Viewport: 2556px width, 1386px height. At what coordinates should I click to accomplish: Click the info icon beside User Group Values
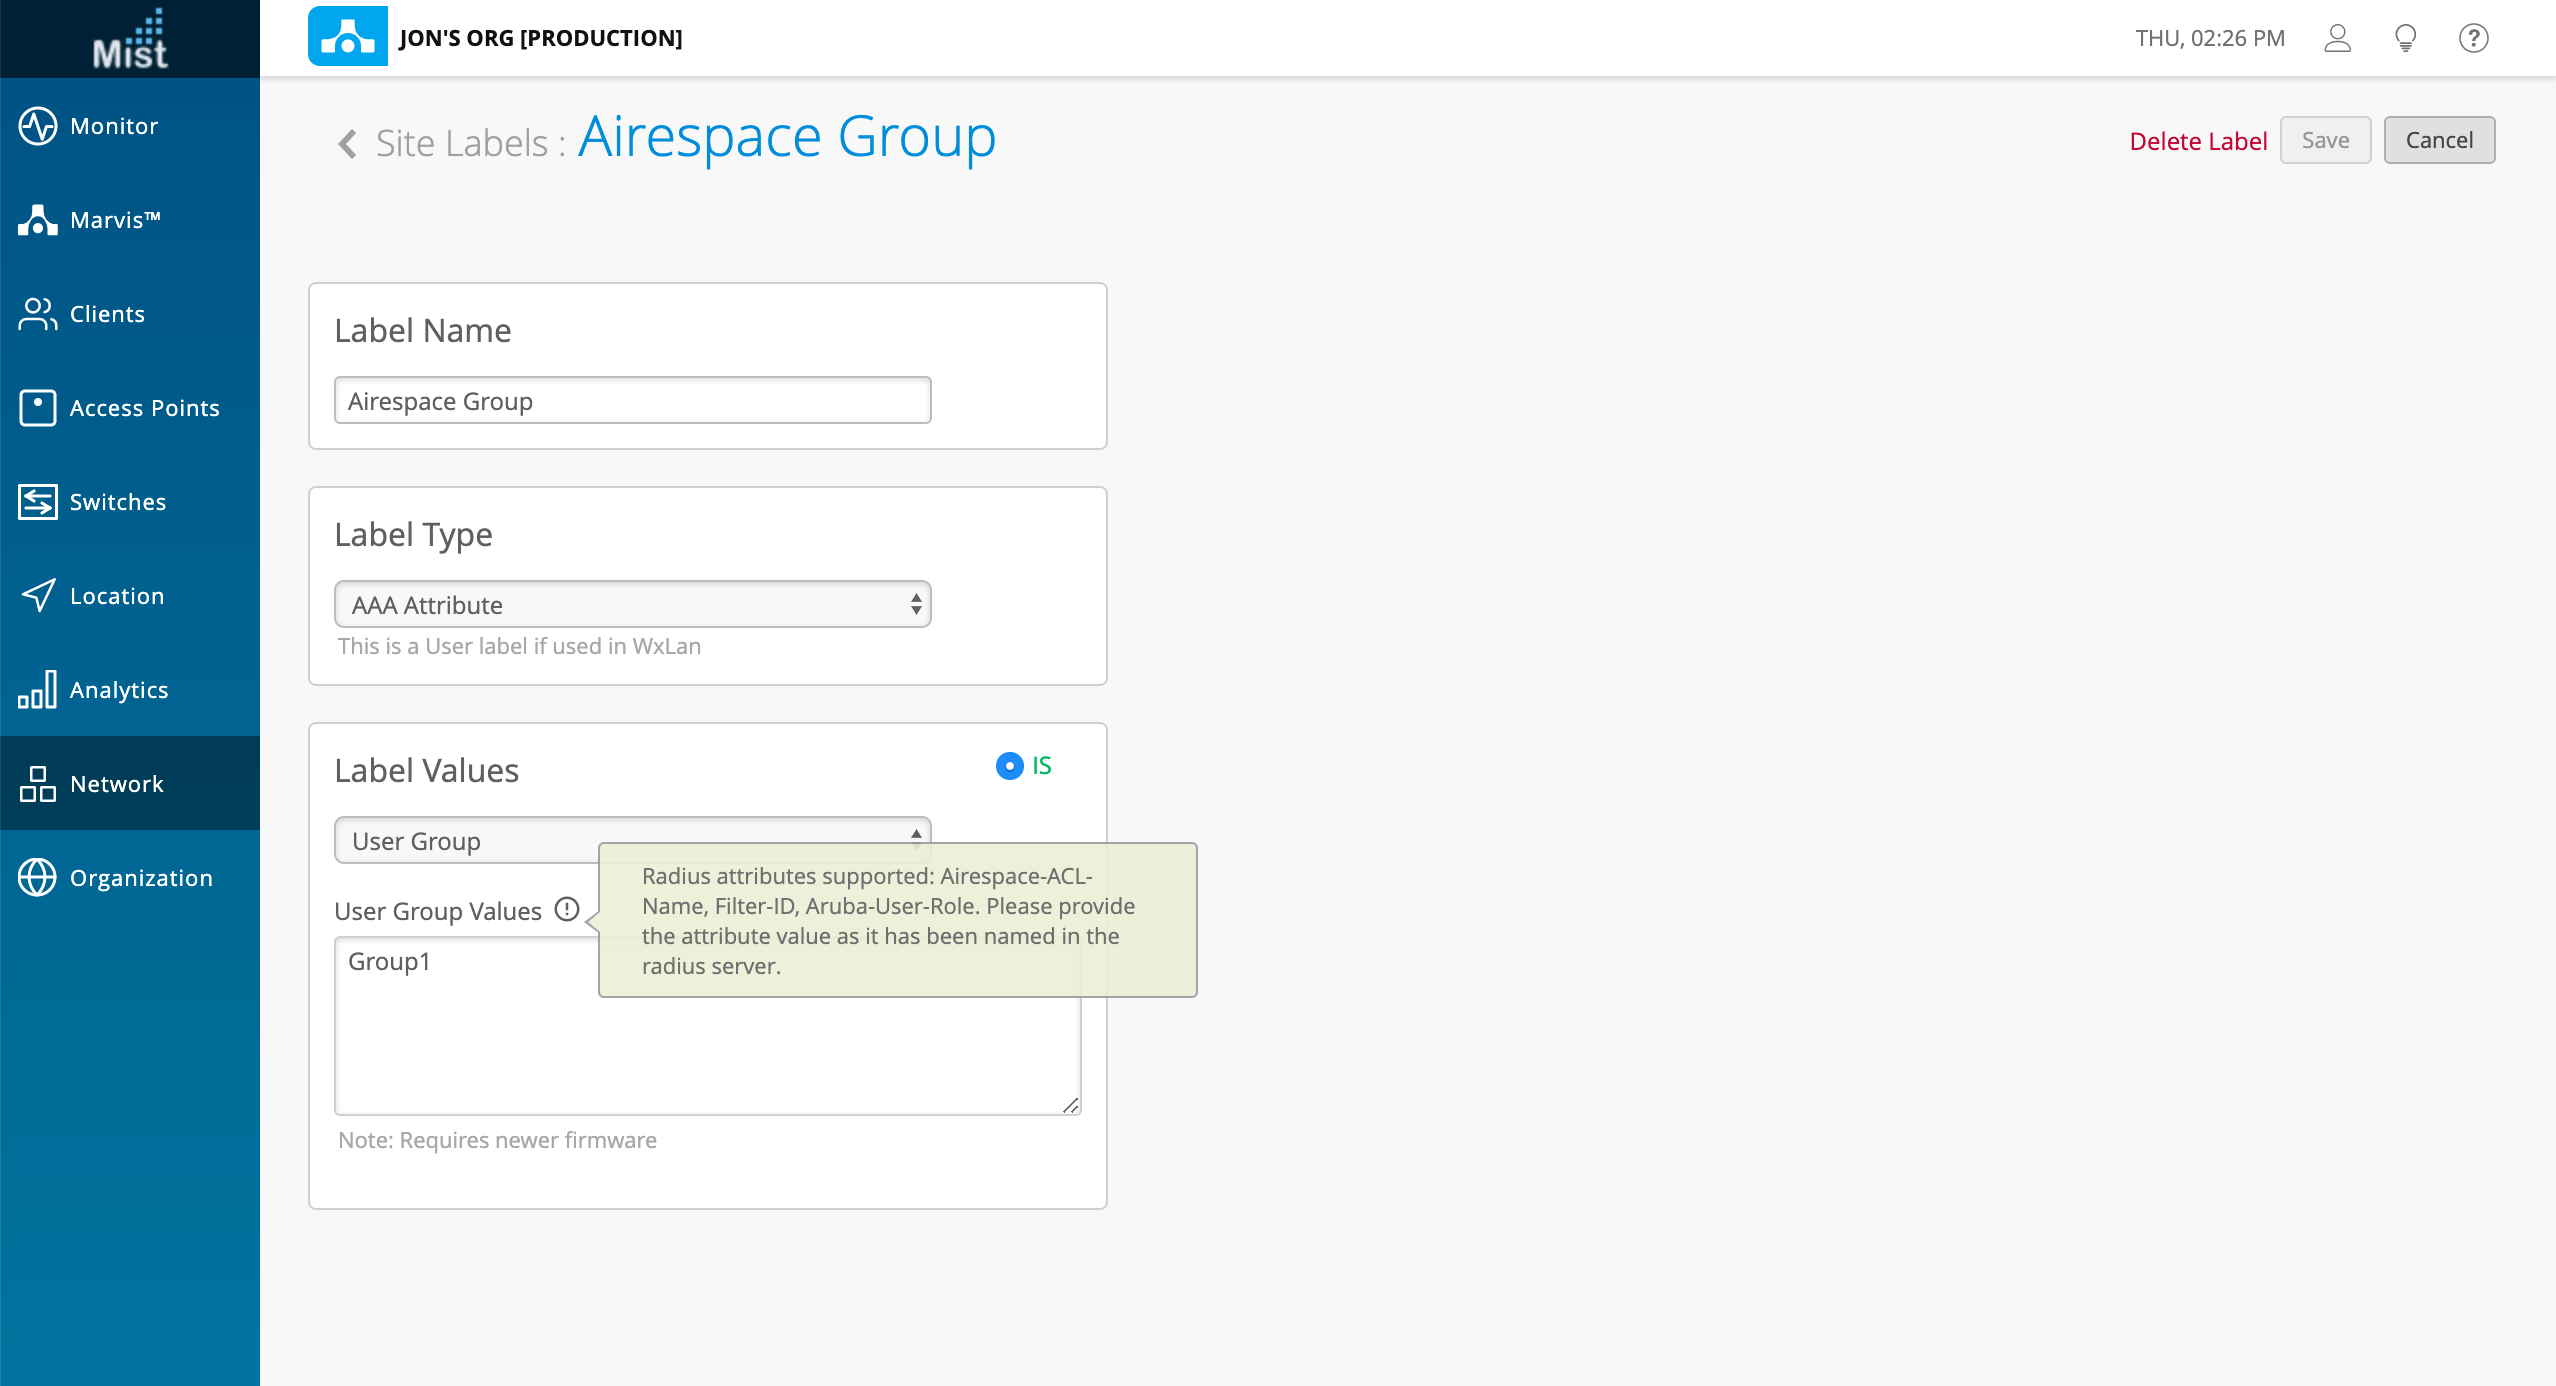(567, 909)
